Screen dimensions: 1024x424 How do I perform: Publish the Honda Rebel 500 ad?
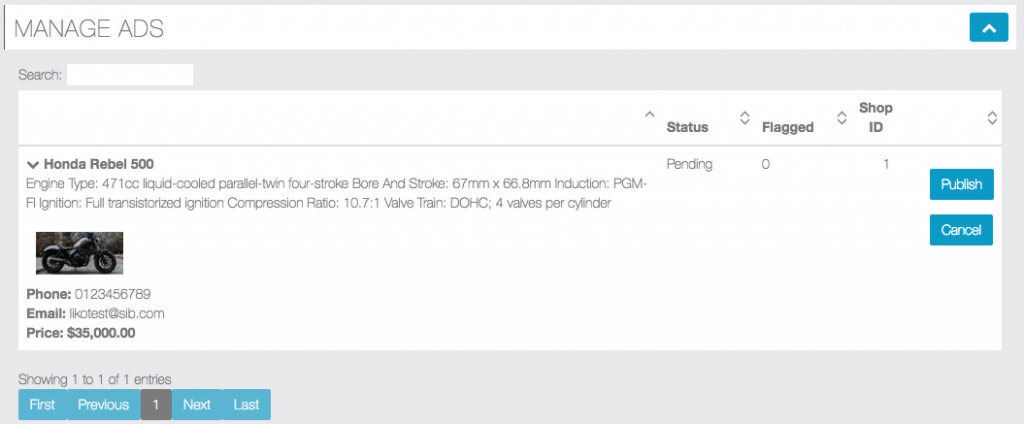(961, 184)
